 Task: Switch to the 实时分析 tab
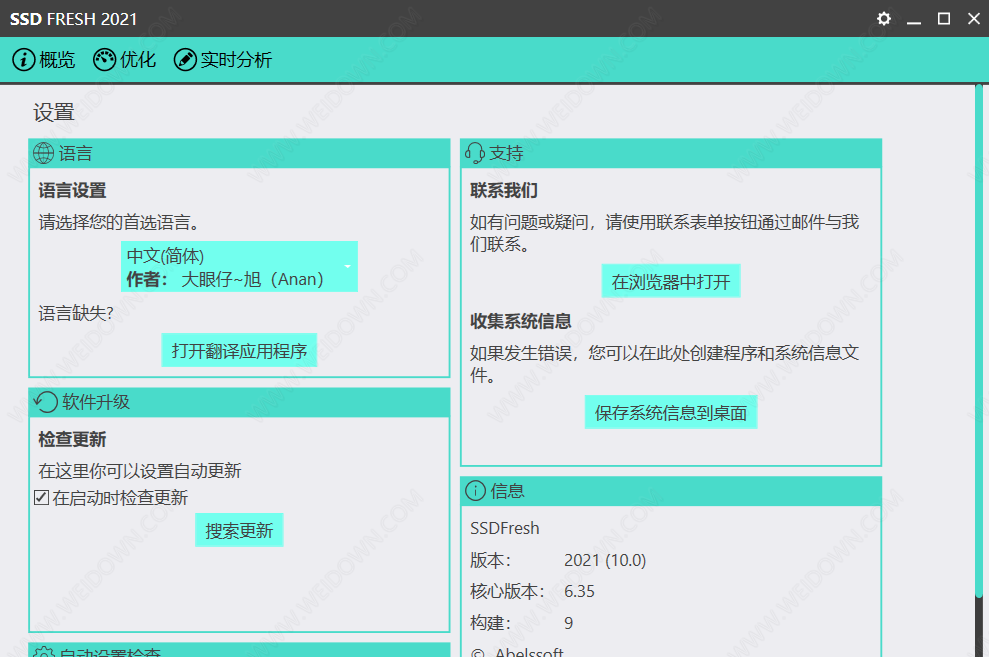223,60
